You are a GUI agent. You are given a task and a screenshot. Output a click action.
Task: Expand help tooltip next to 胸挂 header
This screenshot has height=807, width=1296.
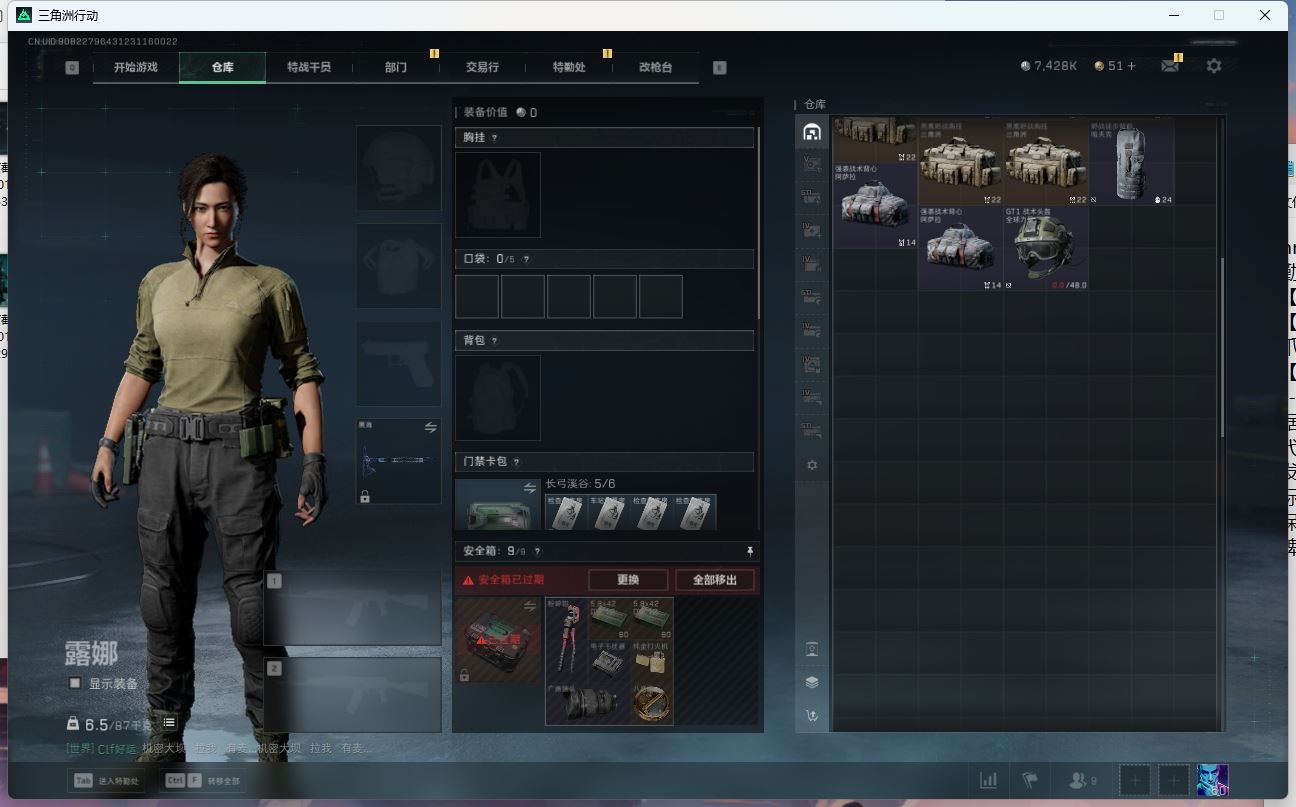494,138
